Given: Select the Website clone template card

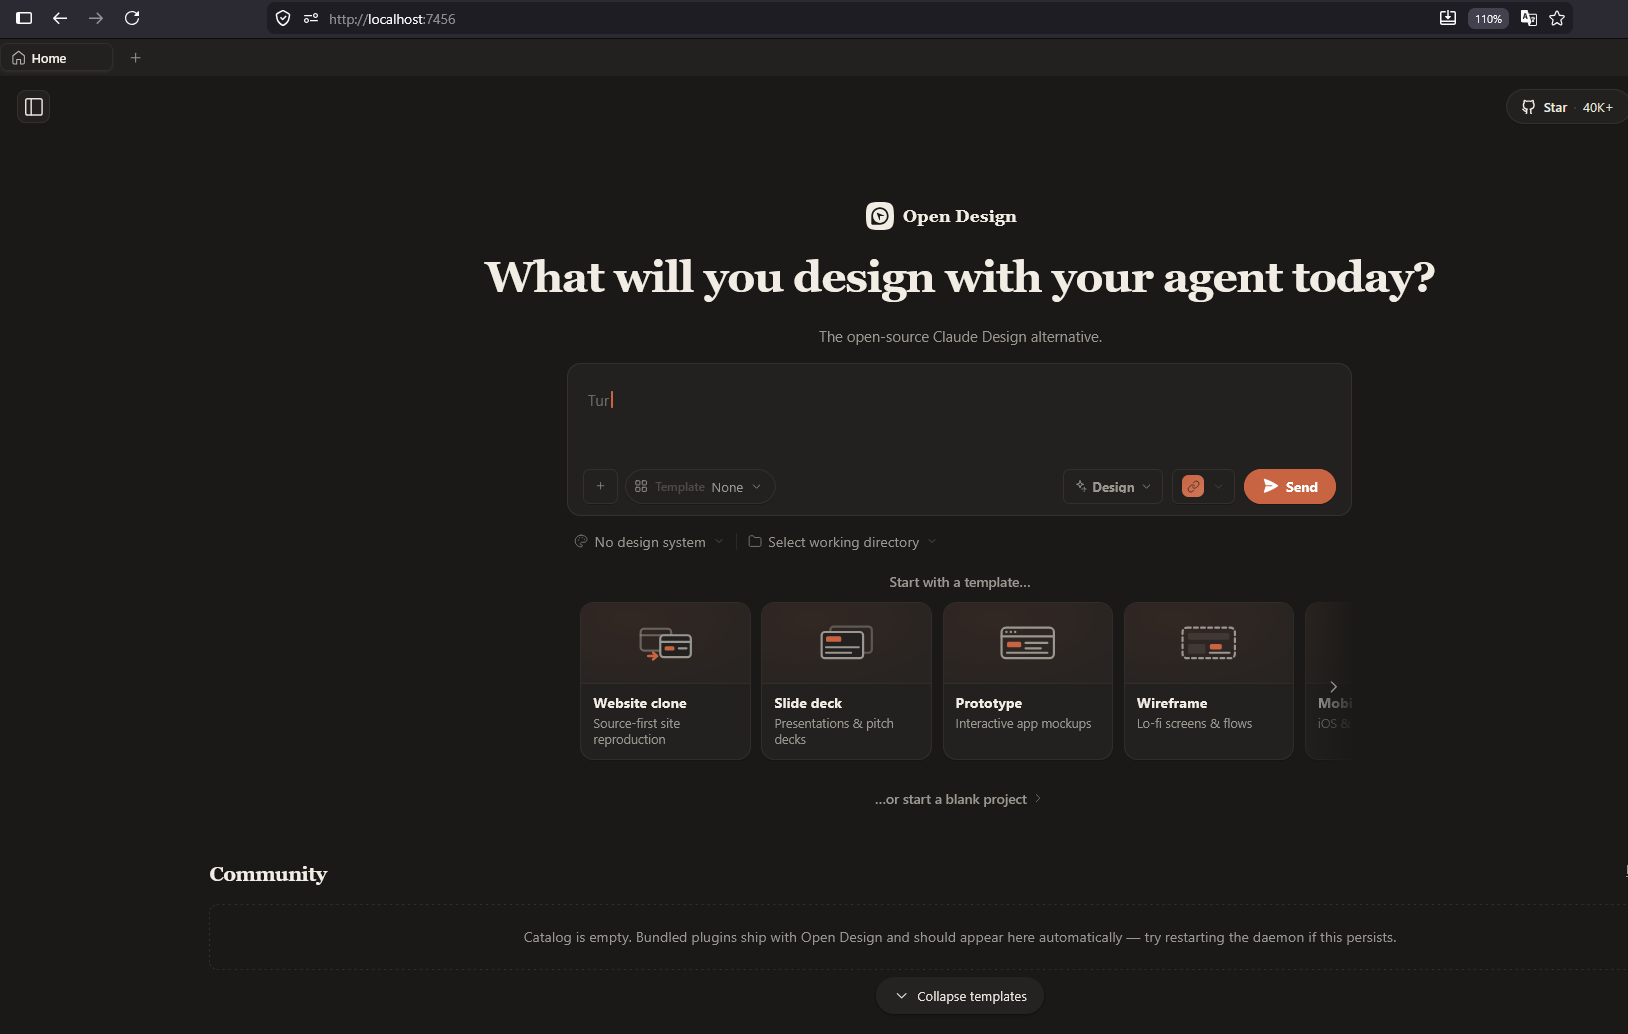Looking at the screenshot, I should coord(665,681).
